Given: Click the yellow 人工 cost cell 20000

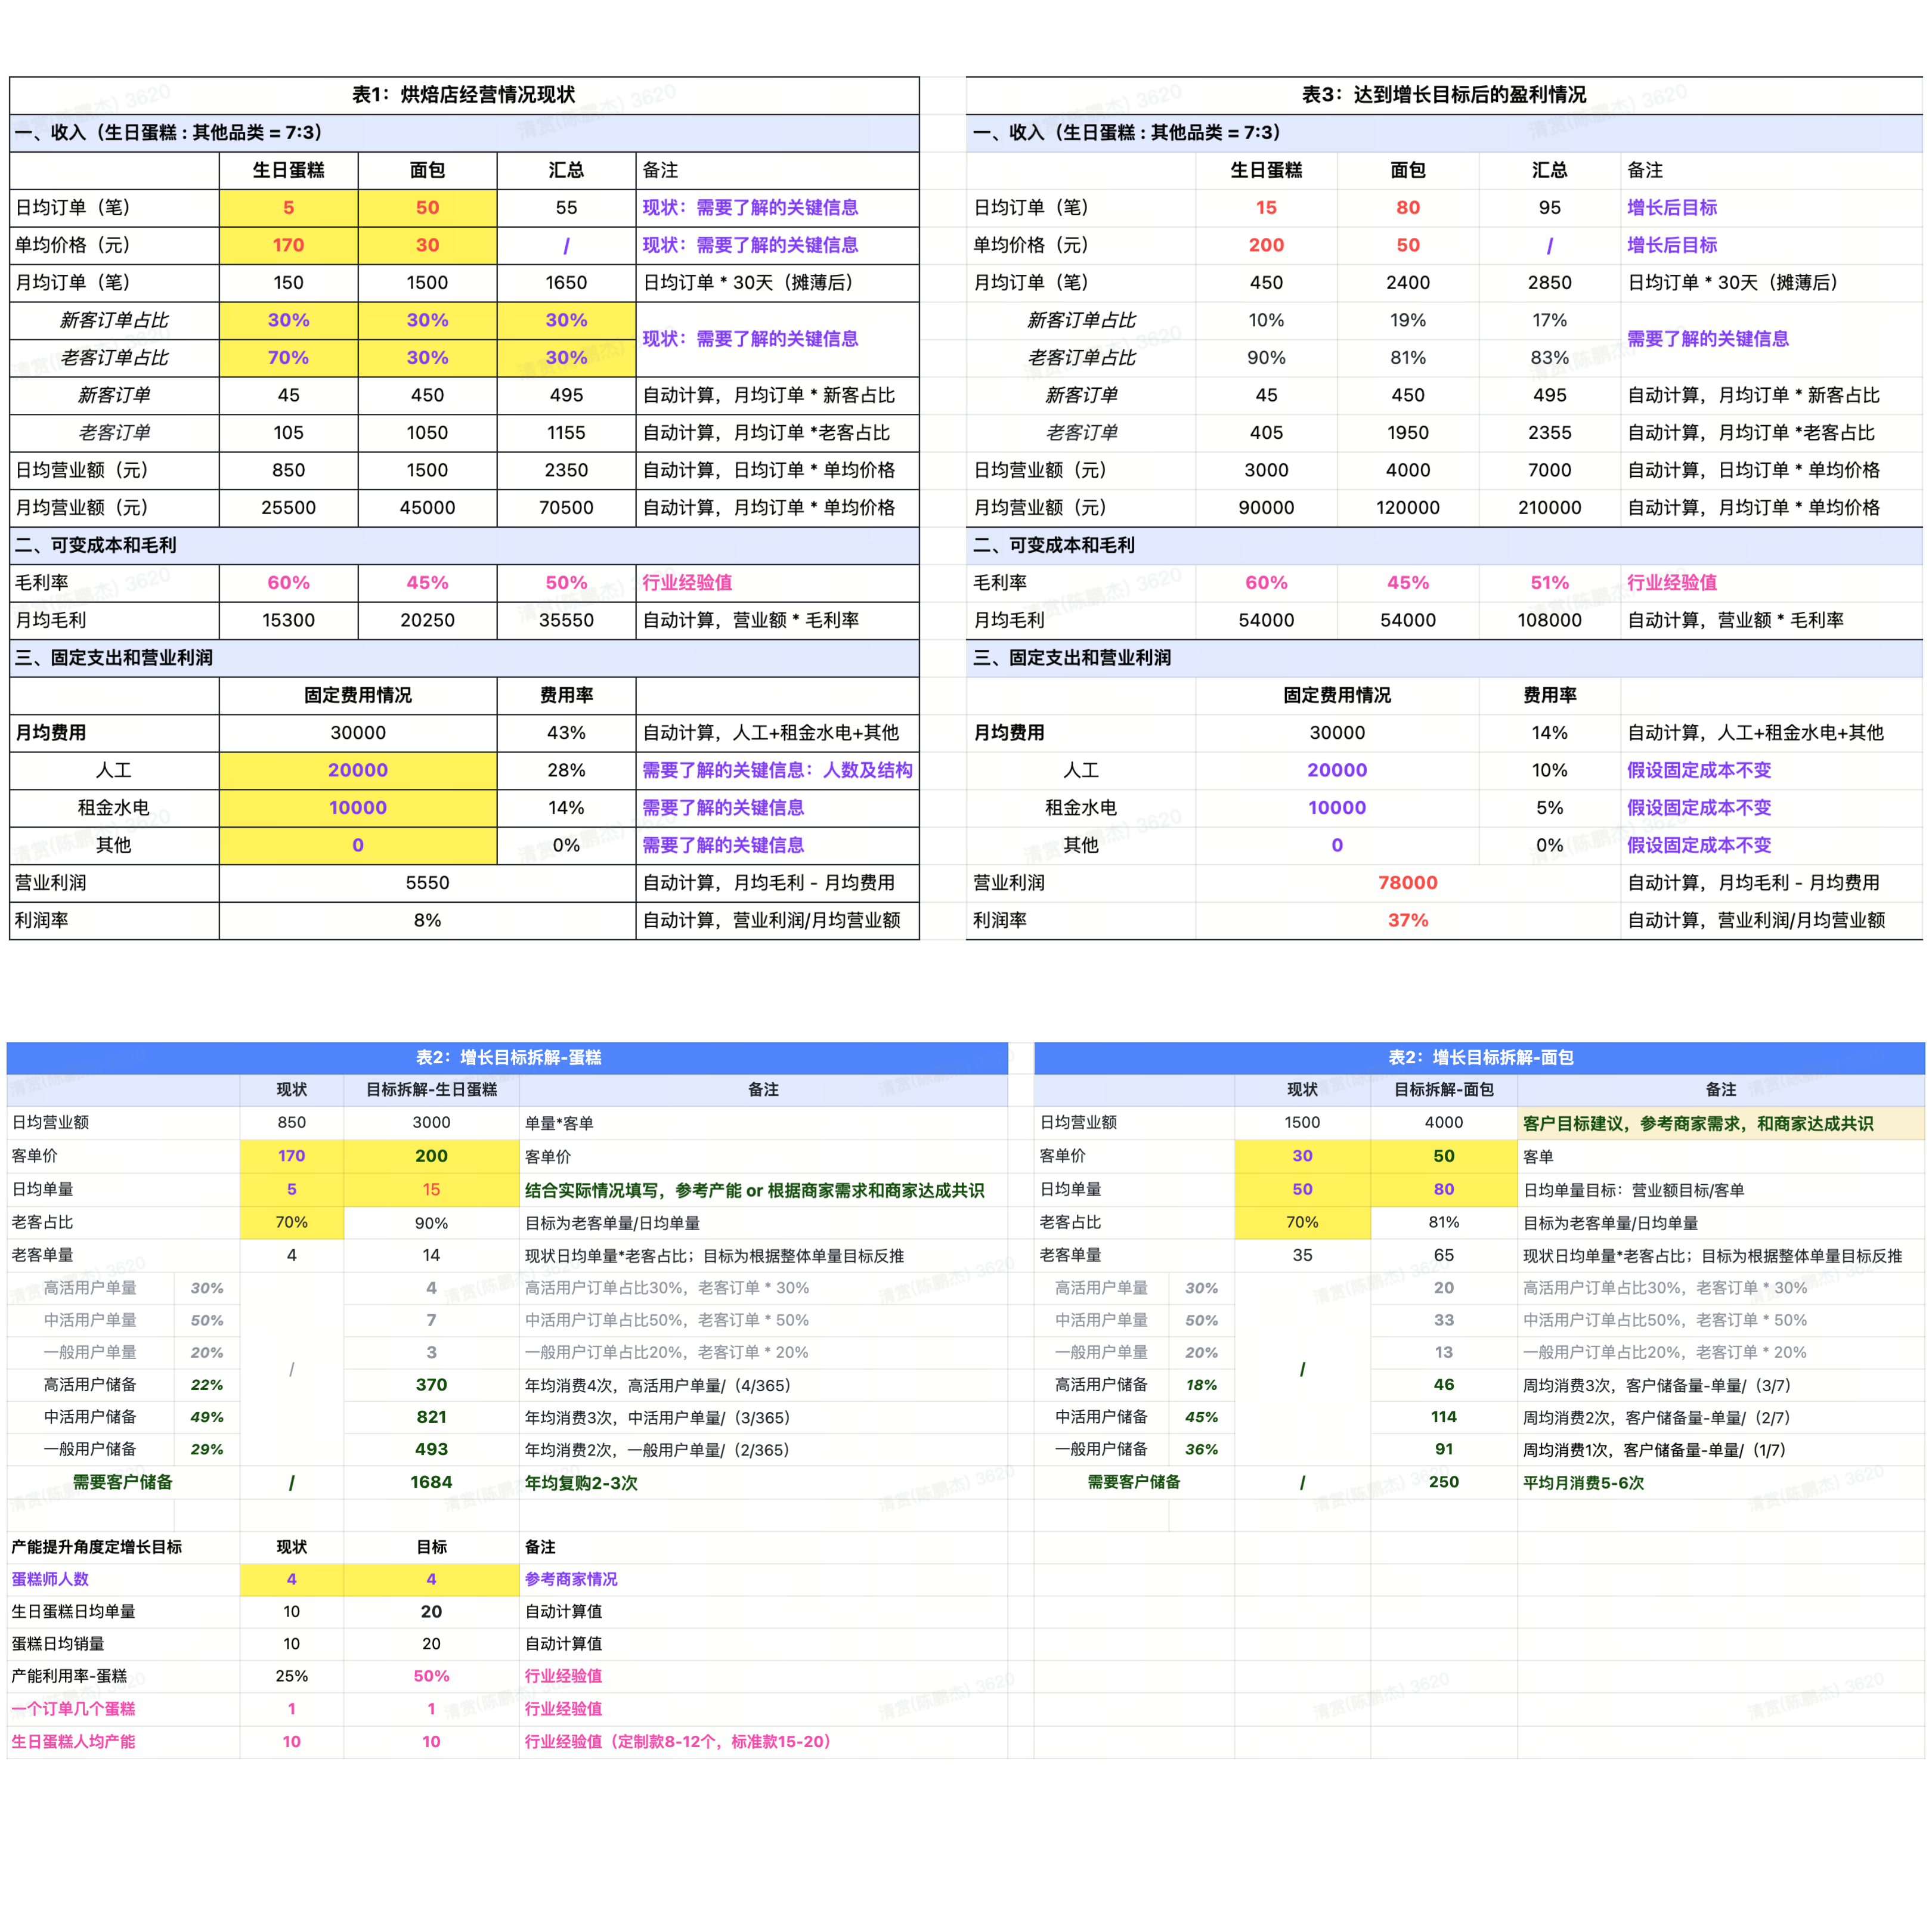Looking at the screenshot, I should [x=358, y=770].
